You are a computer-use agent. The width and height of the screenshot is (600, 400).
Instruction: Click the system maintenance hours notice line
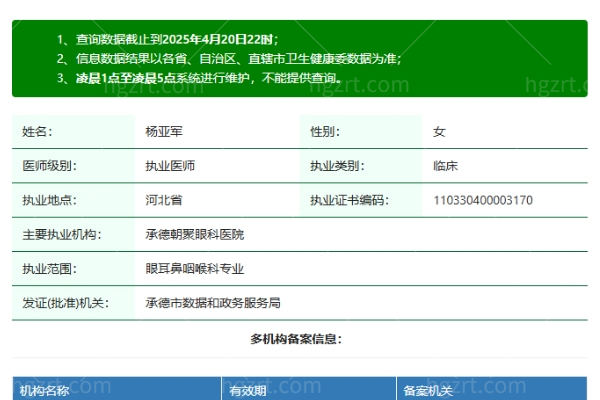(208, 77)
